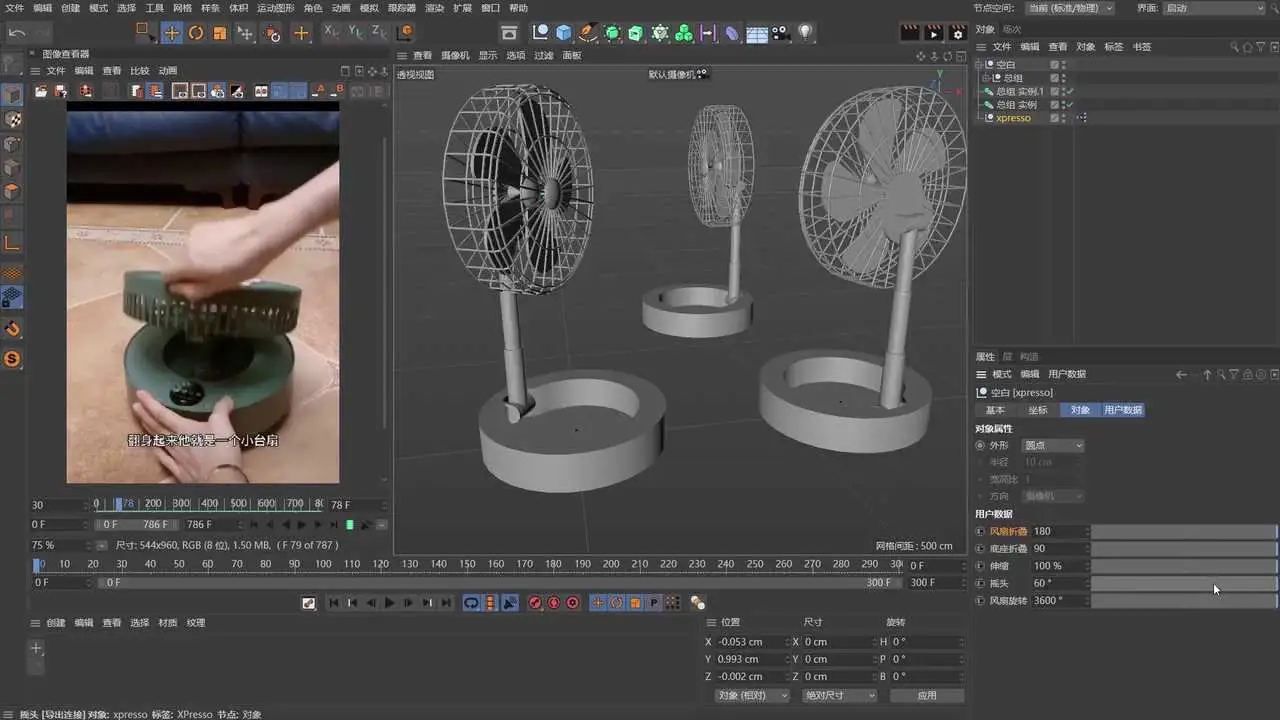The image size is (1280, 720).
Task: Open material manager 创建 menu
Action: pos(55,623)
